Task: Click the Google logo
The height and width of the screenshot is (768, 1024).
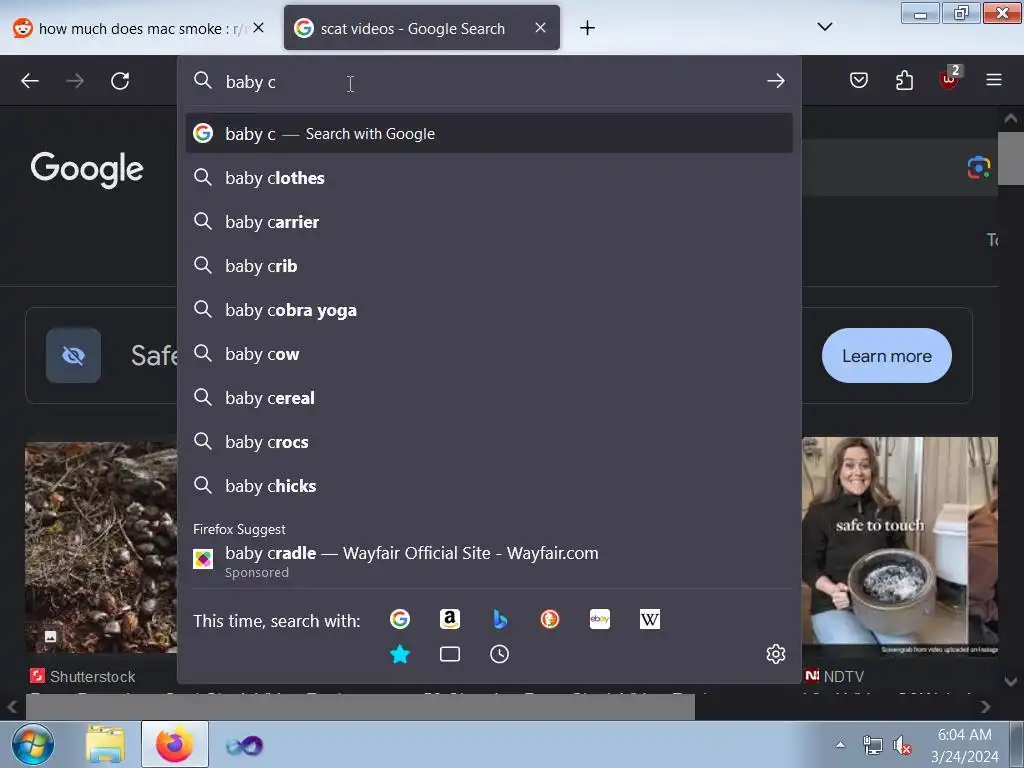Action: (87, 169)
